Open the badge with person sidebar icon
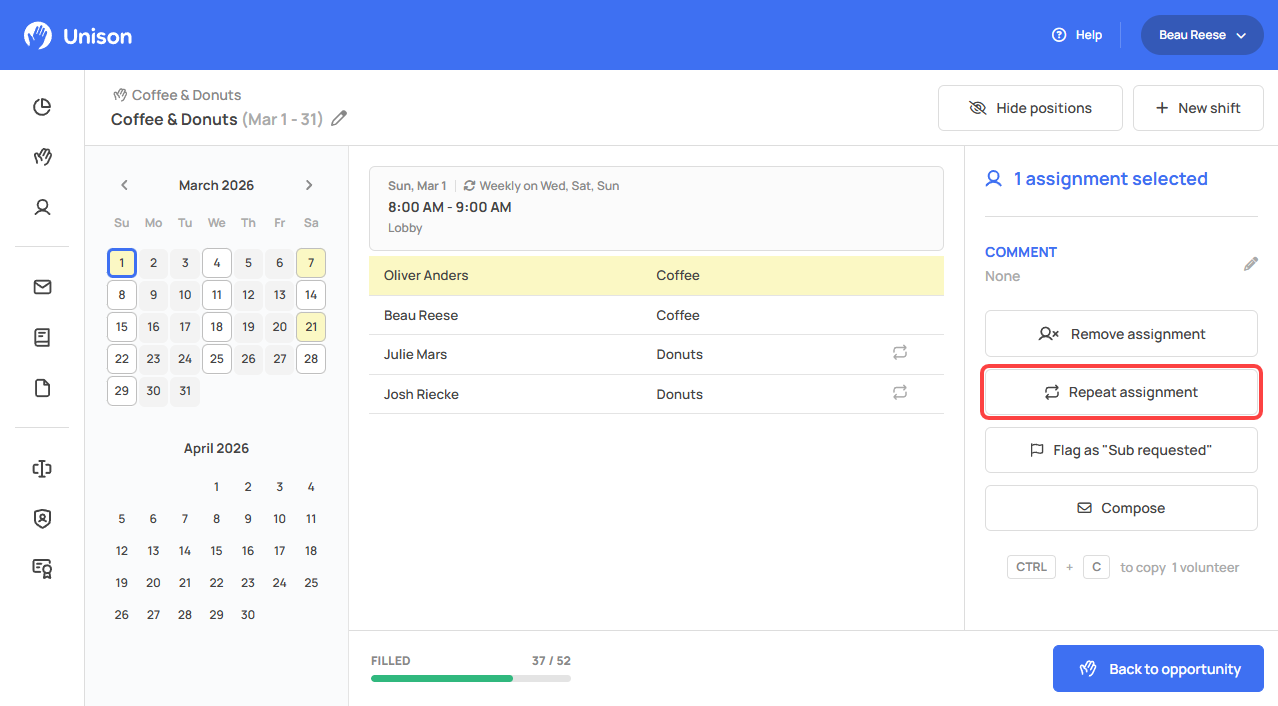Image resolution: width=1278 pixels, height=706 pixels. 42,518
